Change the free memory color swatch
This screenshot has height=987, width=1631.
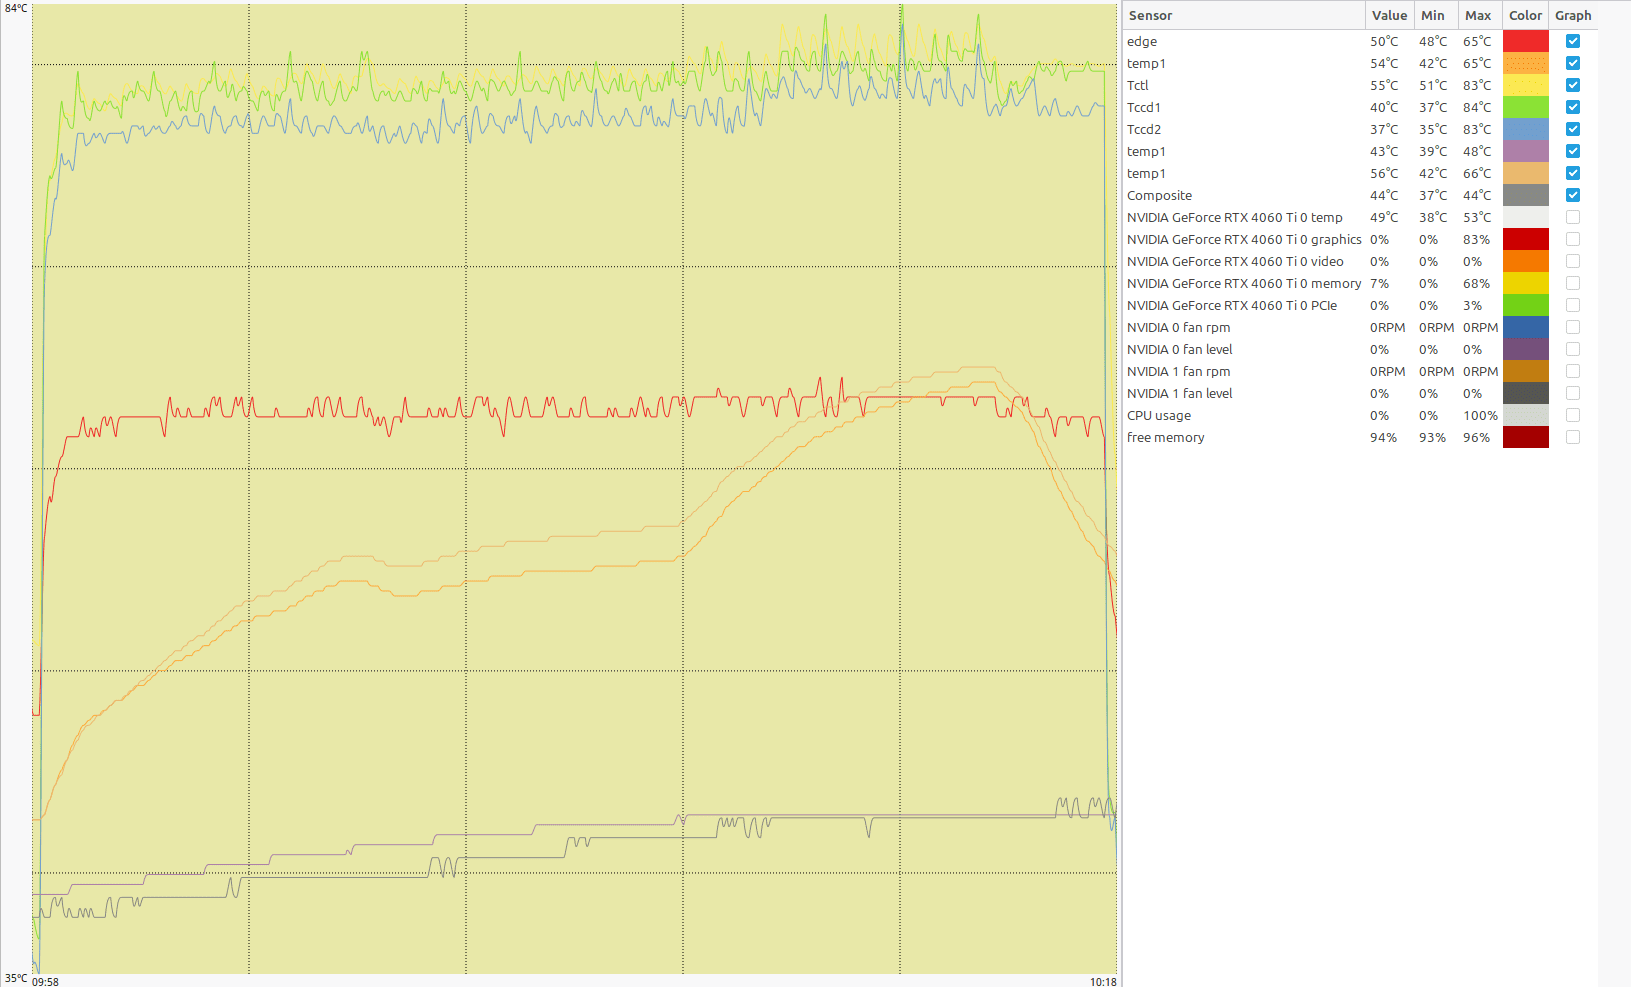tap(1525, 437)
